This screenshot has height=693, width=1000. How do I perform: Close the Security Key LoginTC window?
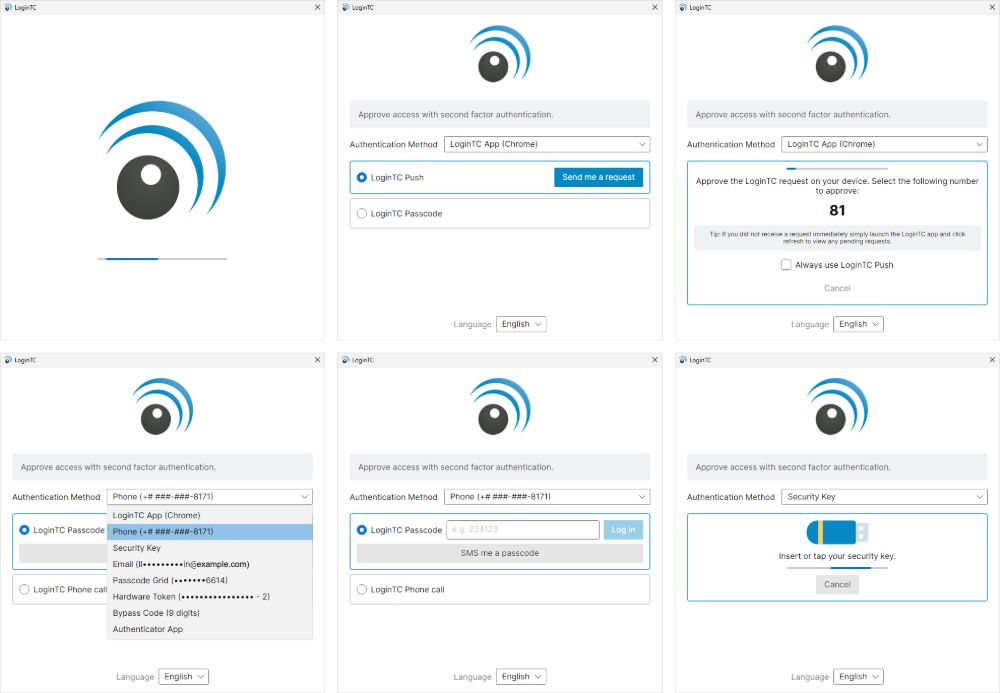(992, 360)
